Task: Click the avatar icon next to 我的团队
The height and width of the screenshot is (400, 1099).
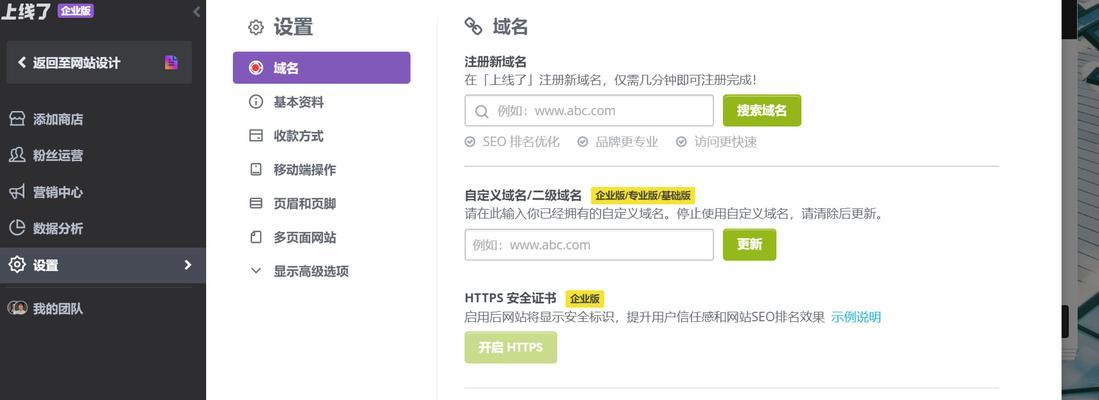Action: tap(17, 308)
